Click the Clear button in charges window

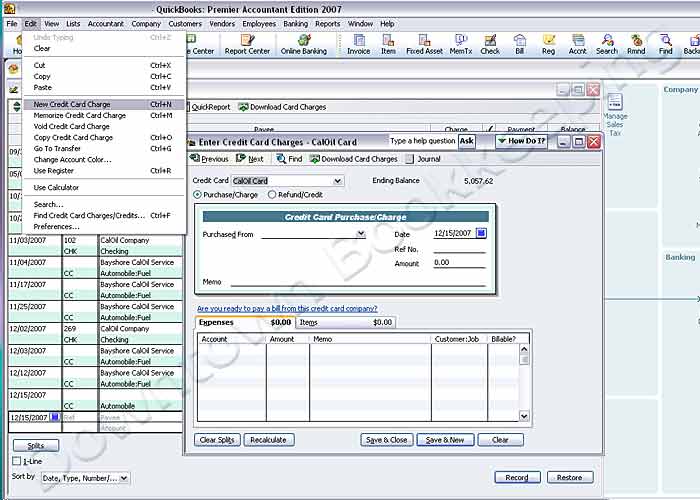[500, 440]
